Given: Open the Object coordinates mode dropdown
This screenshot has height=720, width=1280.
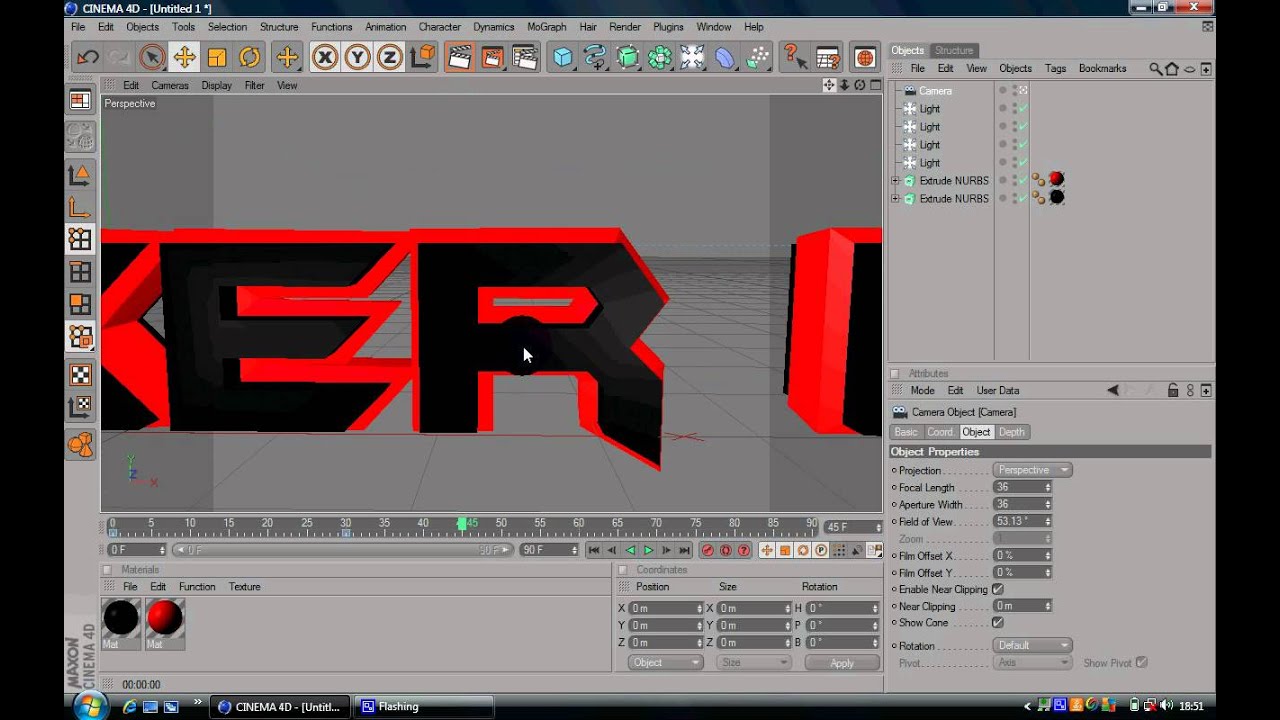Looking at the screenshot, I should (x=665, y=663).
